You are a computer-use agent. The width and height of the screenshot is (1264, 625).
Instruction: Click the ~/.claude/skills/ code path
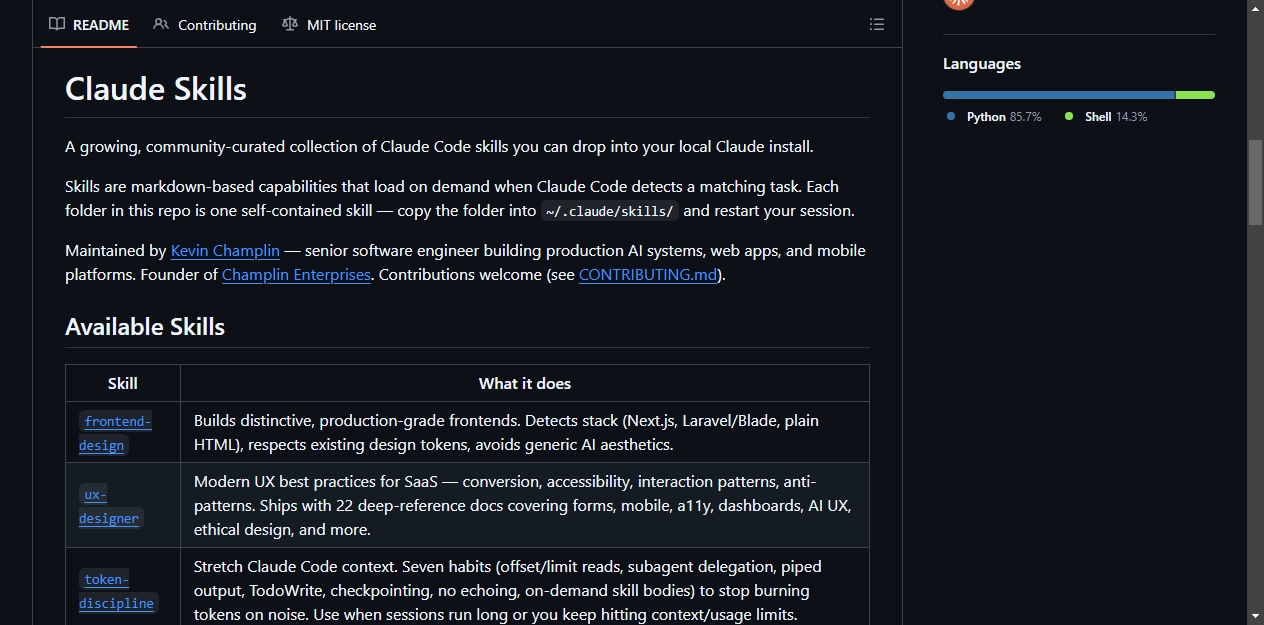pyautogui.click(x=610, y=211)
